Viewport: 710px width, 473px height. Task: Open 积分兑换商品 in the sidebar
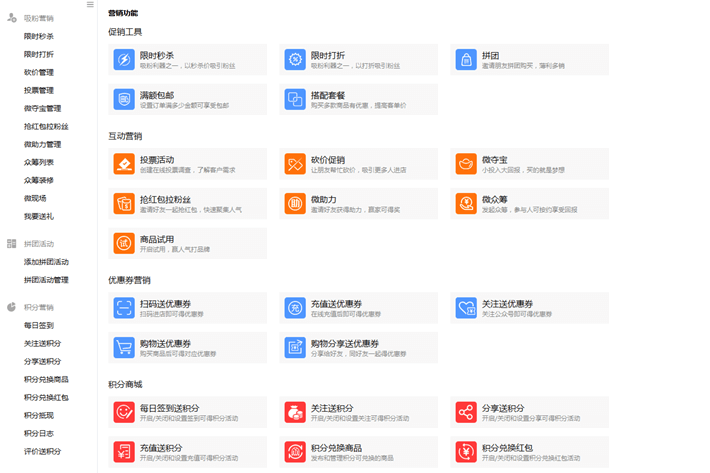(46, 379)
